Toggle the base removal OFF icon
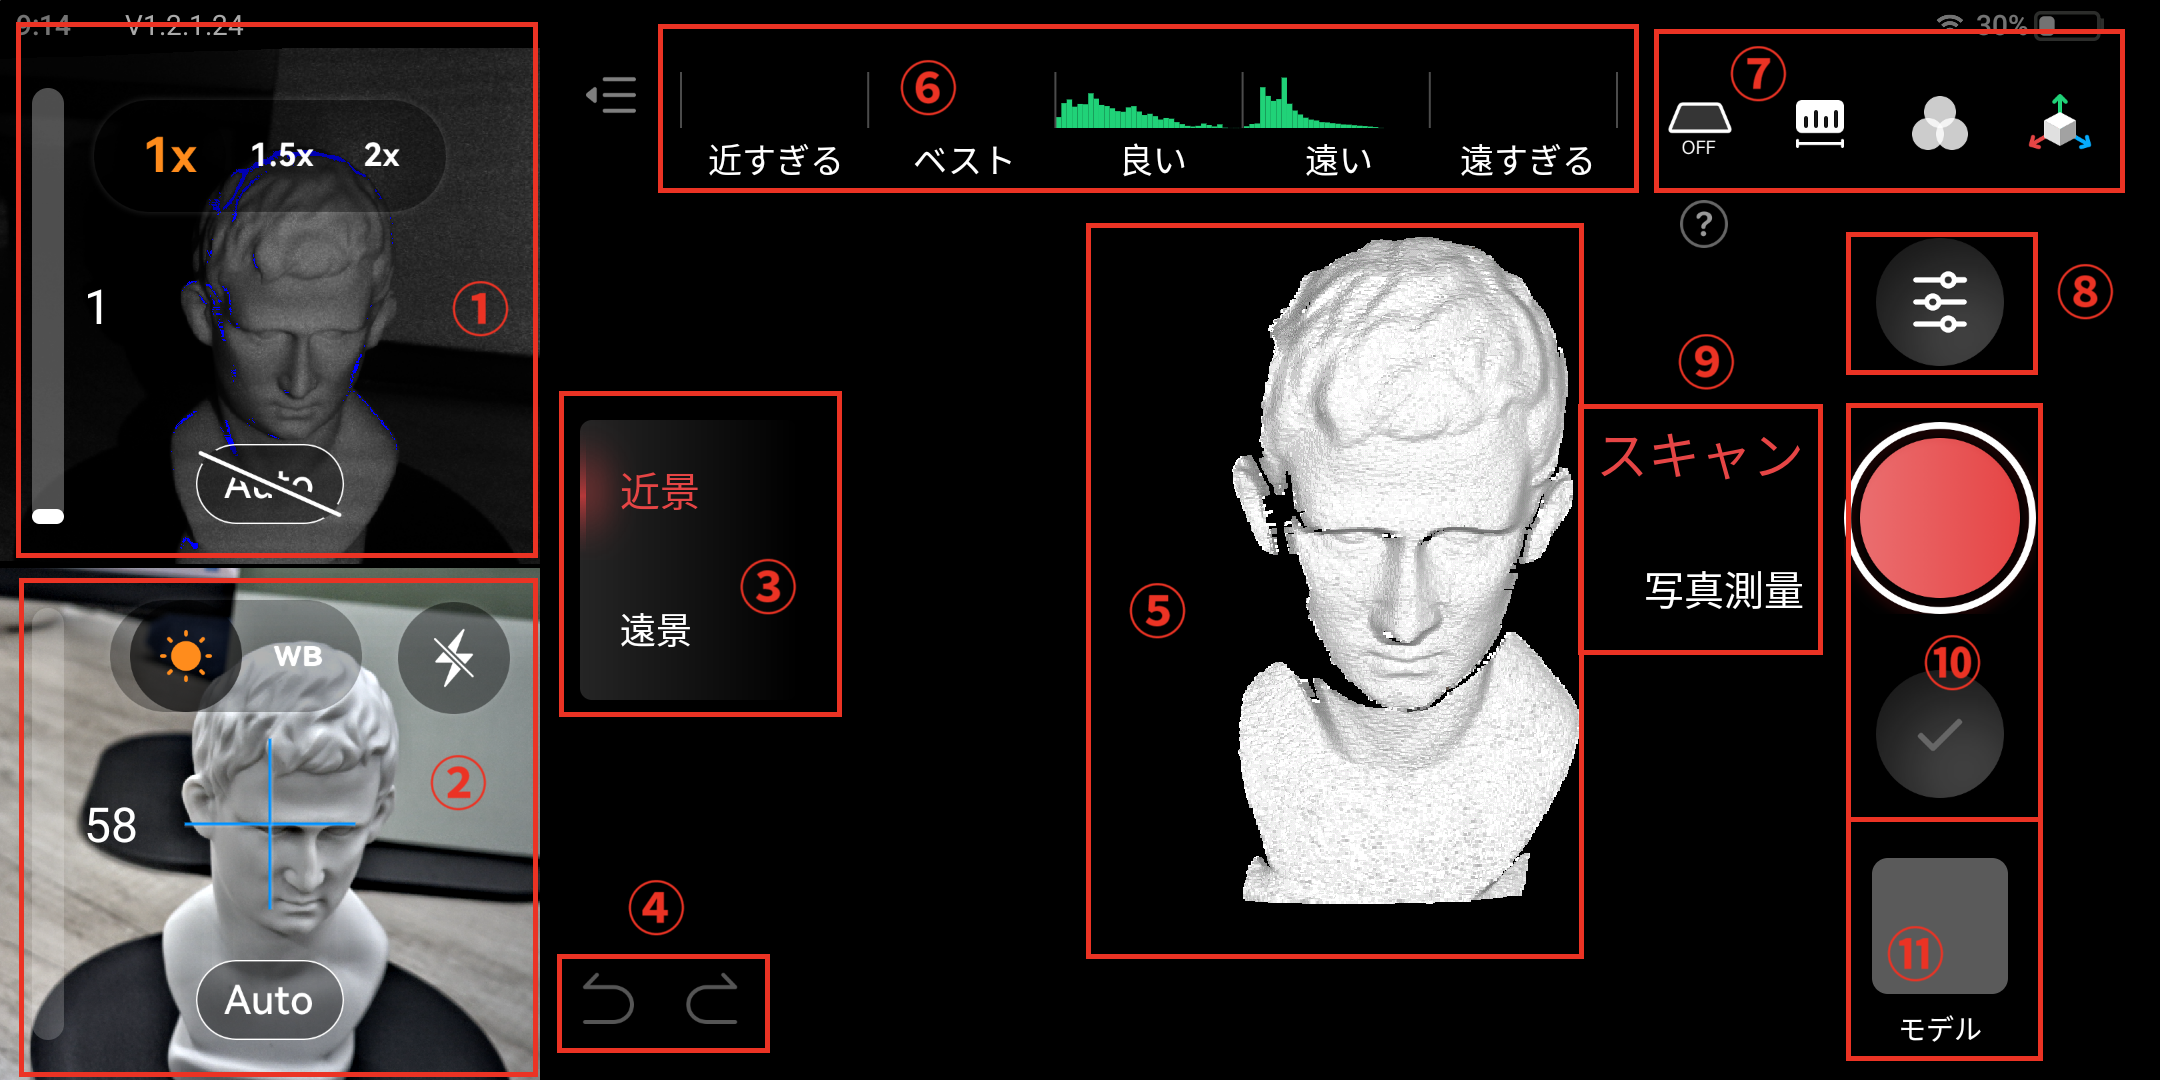 pyautogui.click(x=1699, y=129)
